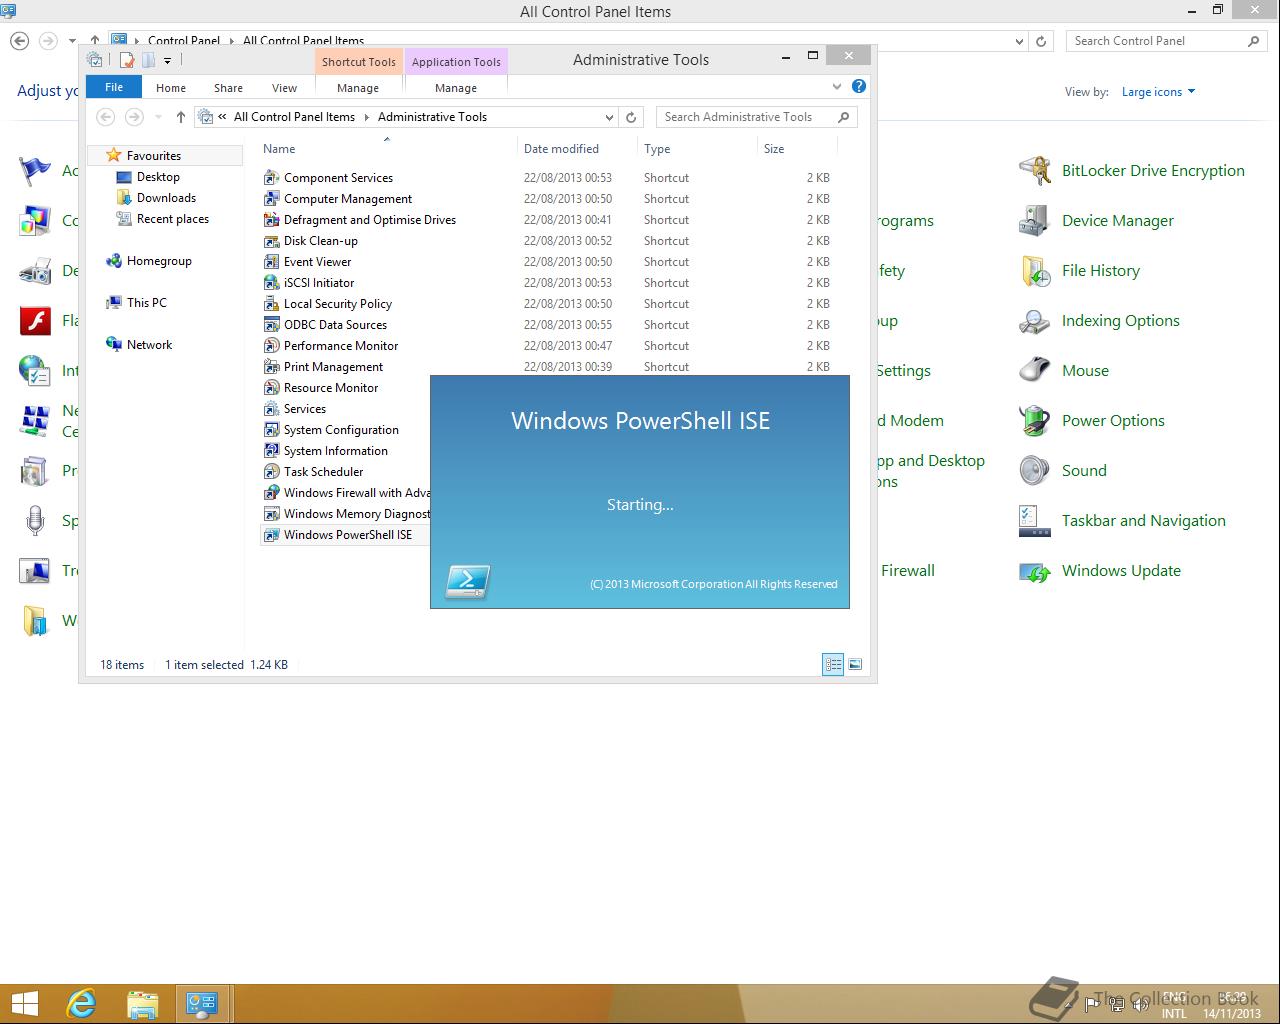Select the Local Security Policy icon
1280x1024 pixels.
[x=271, y=304]
